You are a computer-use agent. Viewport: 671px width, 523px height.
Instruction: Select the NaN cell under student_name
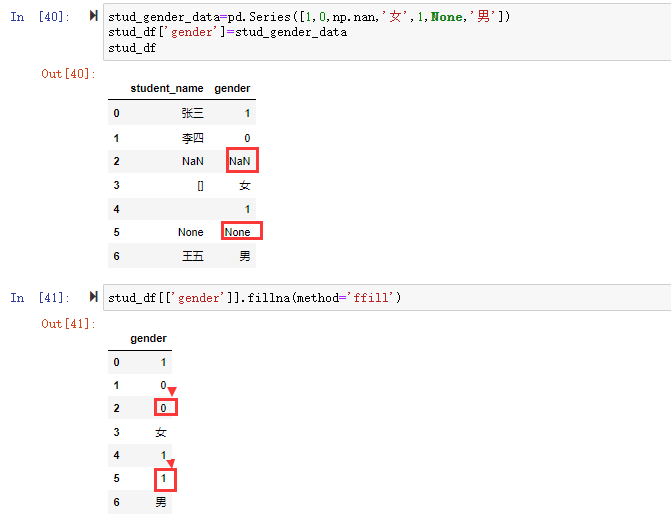coord(193,161)
